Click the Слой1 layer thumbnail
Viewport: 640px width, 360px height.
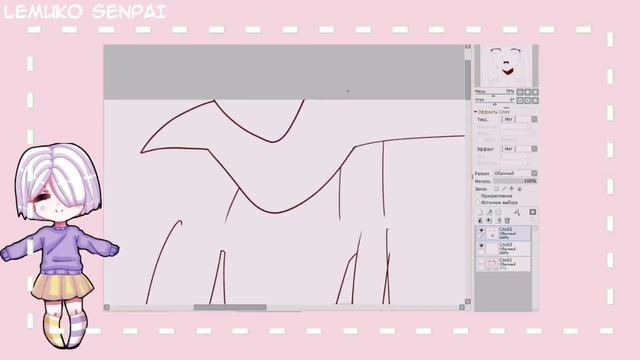tap(492, 264)
